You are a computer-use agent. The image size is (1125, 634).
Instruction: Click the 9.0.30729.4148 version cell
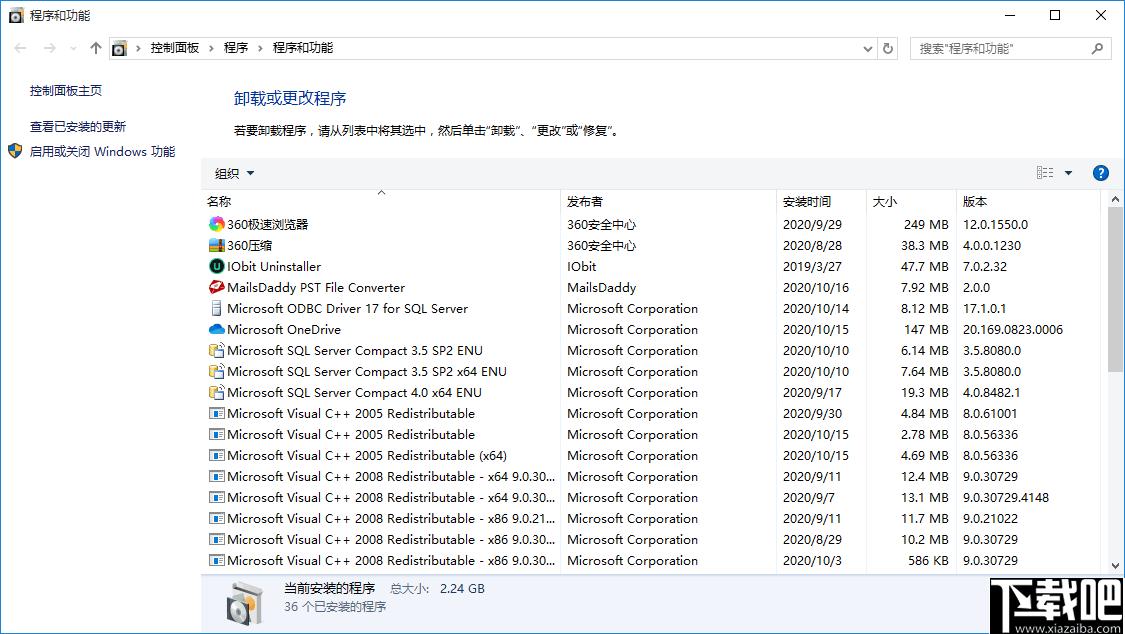click(x=1005, y=498)
